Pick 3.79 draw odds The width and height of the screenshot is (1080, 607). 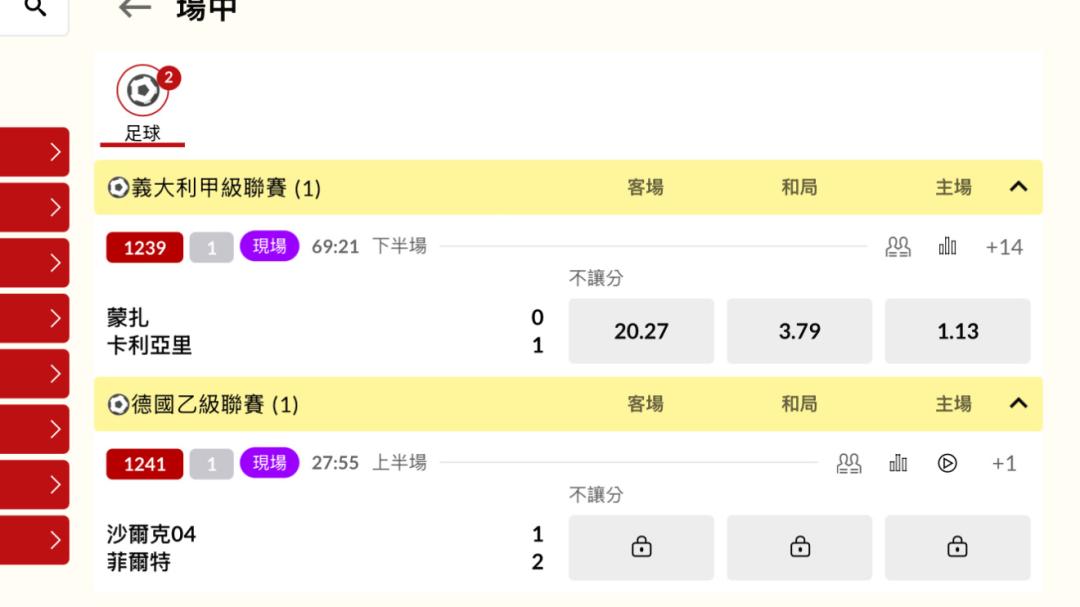tap(799, 331)
